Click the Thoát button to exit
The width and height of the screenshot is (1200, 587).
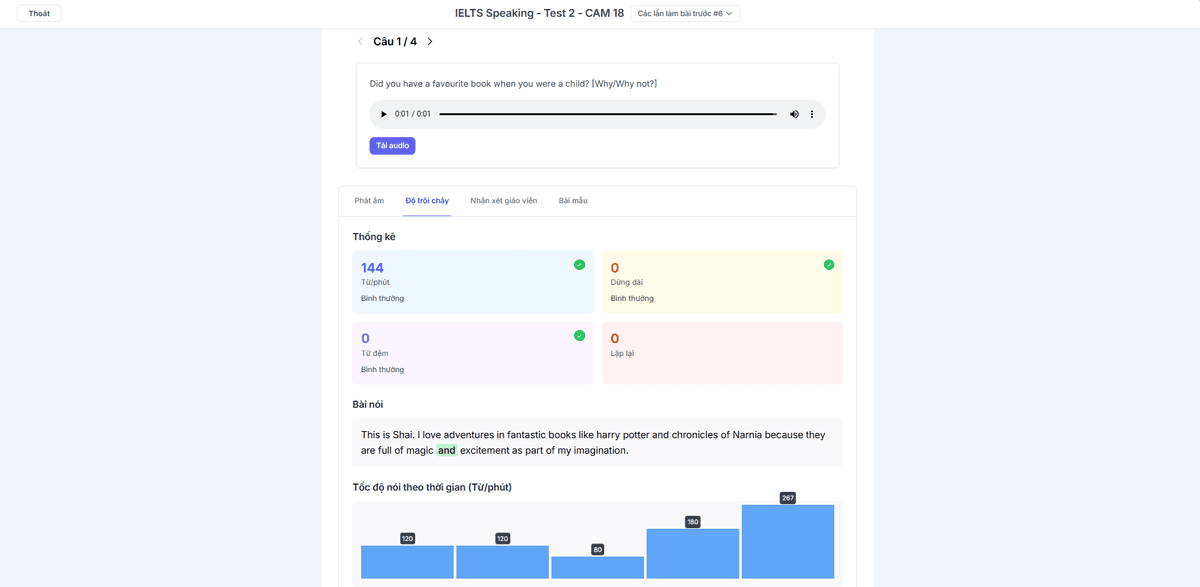click(38, 13)
